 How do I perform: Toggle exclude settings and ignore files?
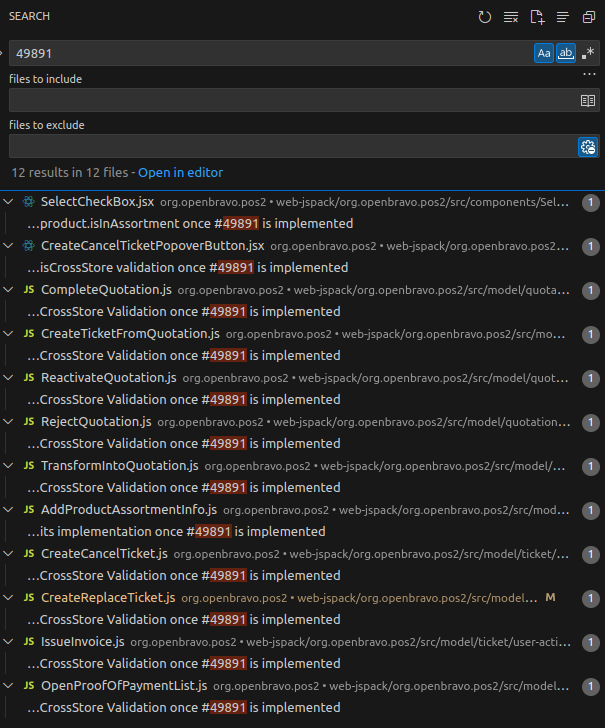pos(588,147)
